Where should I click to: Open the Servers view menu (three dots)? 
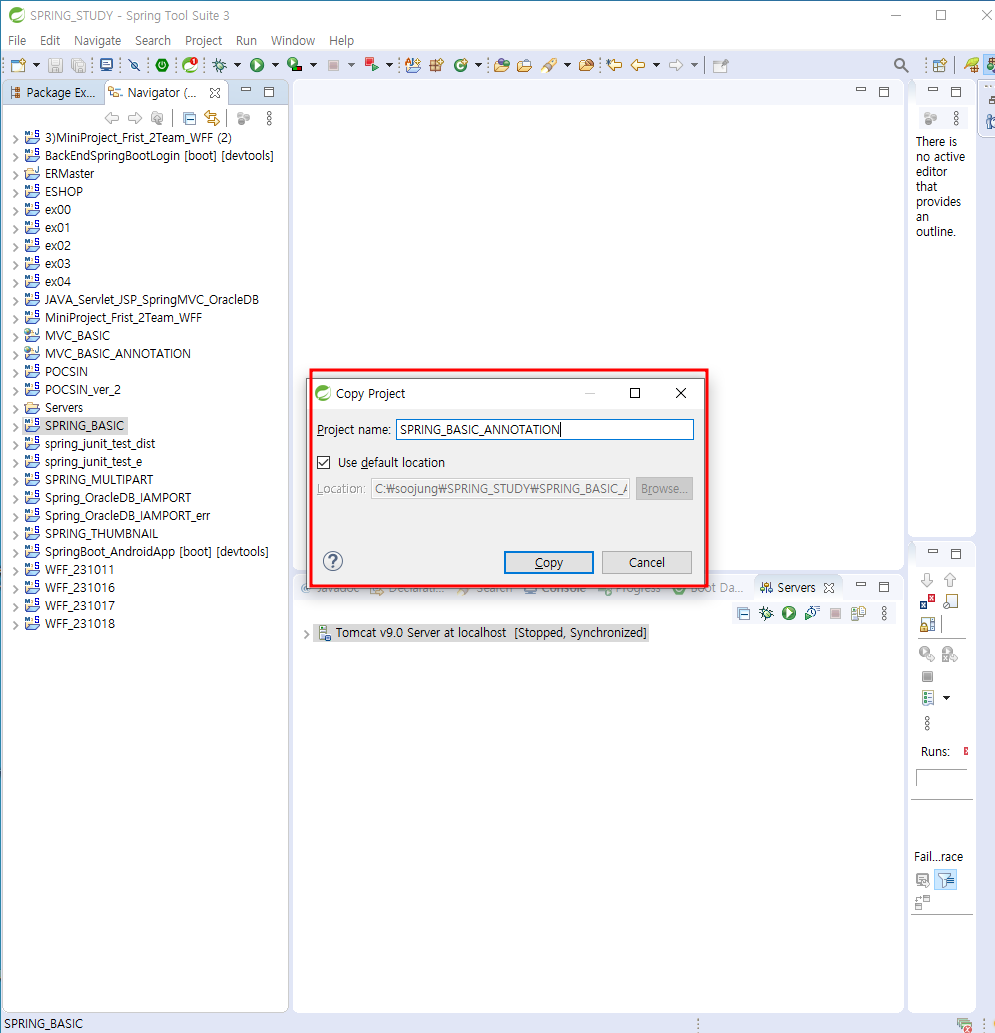884,613
